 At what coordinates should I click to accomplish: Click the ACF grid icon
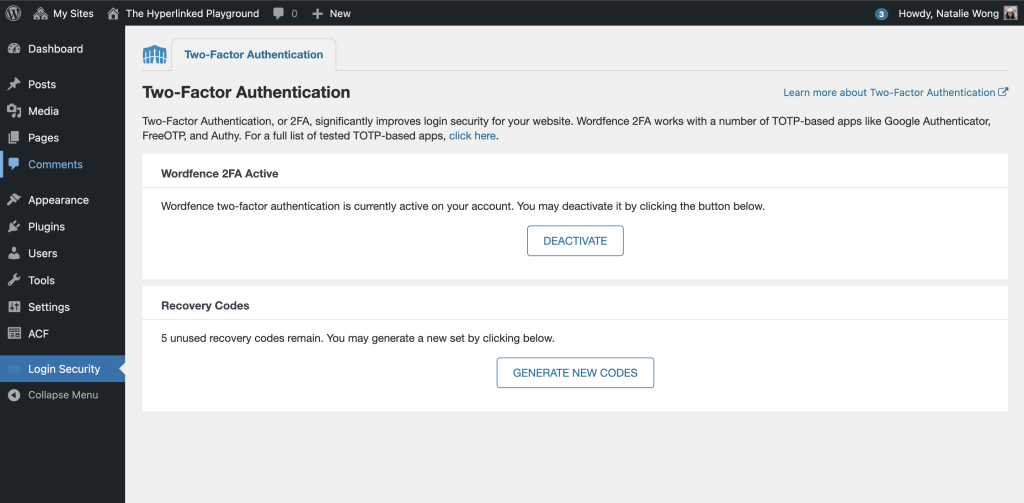pos(14,334)
